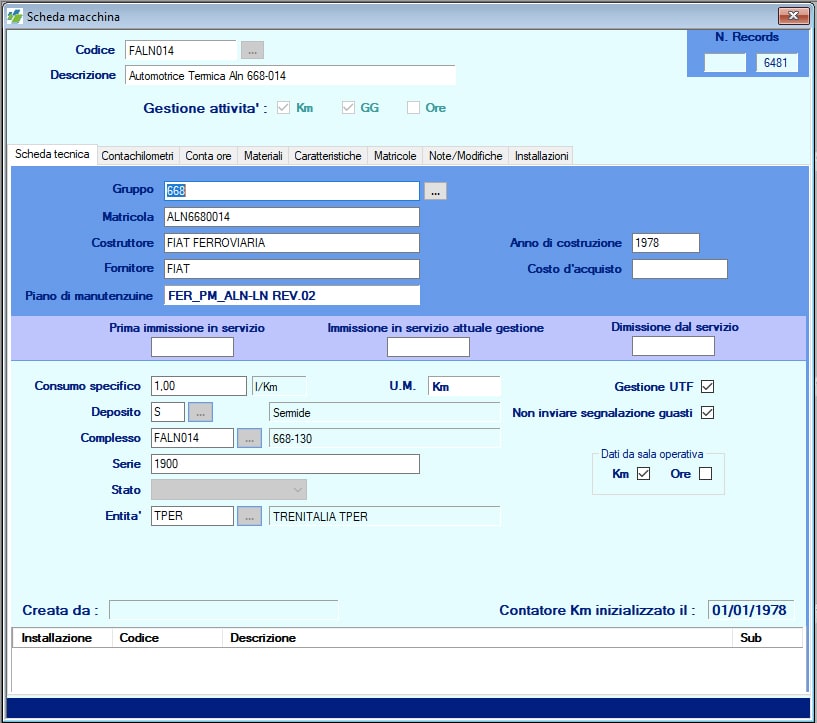Click the Complesso code field FALN014

click(x=192, y=438)
